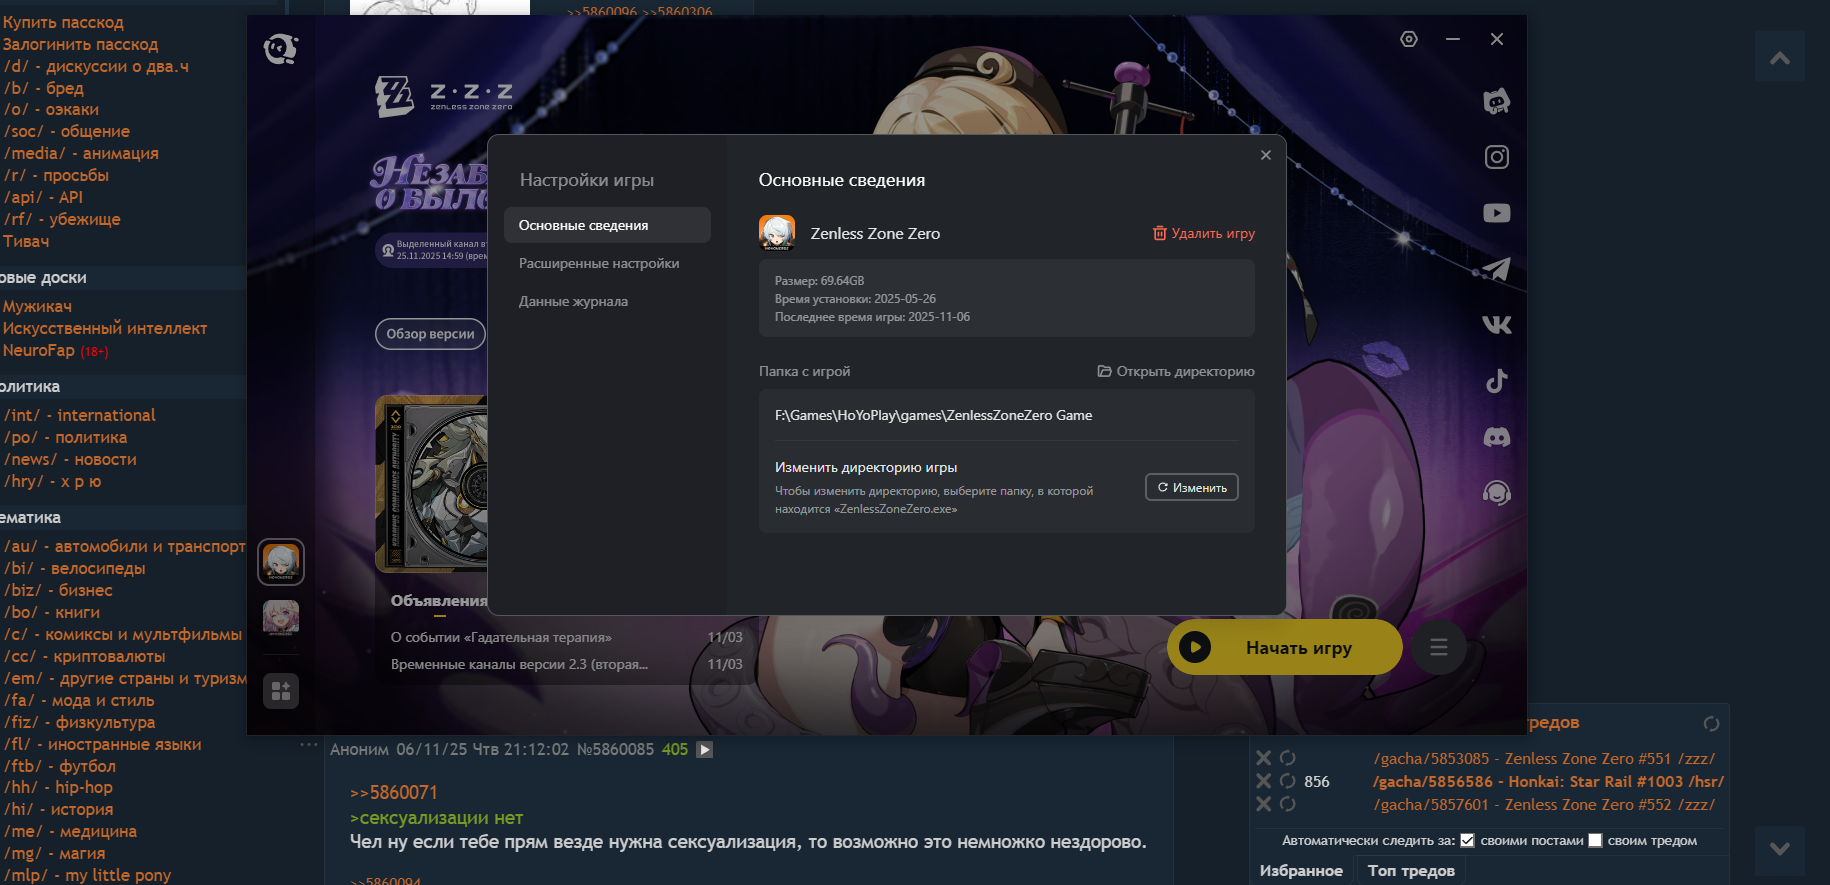Select Honkai Star Rail game in launcher sidebar
Screen dimensions: 1830x885
pos(281,619)
